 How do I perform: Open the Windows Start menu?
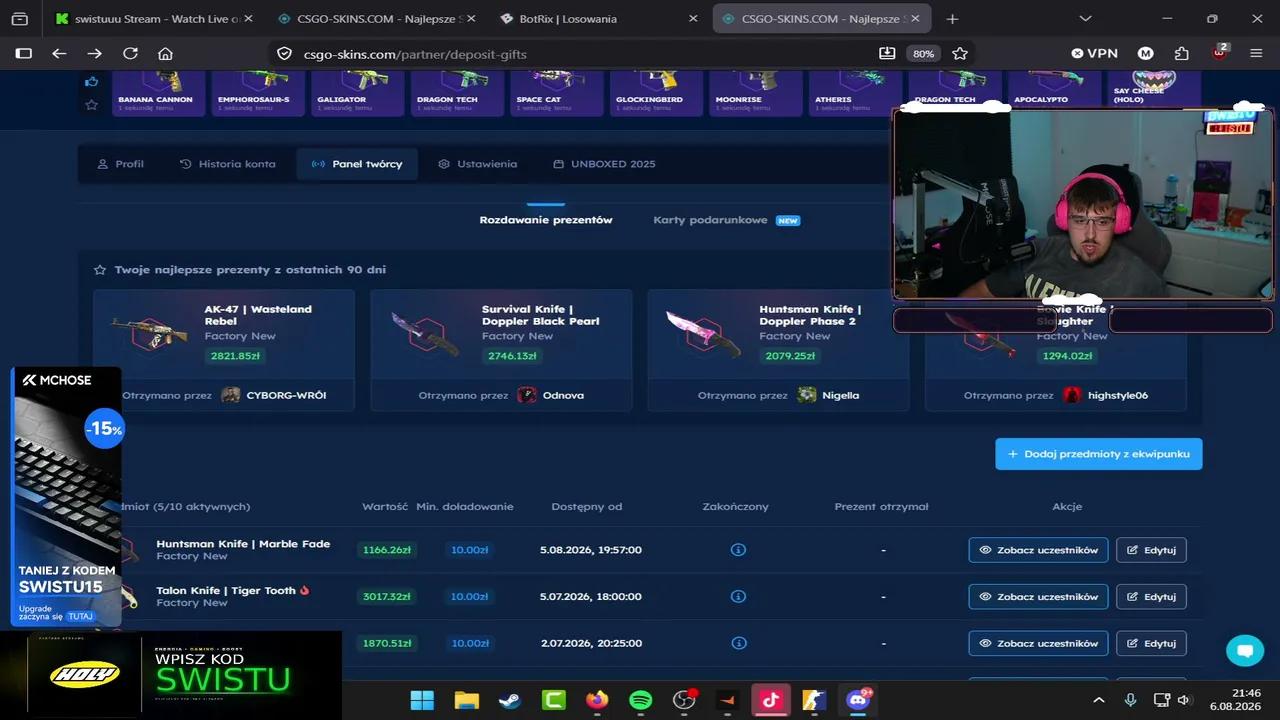422,700
